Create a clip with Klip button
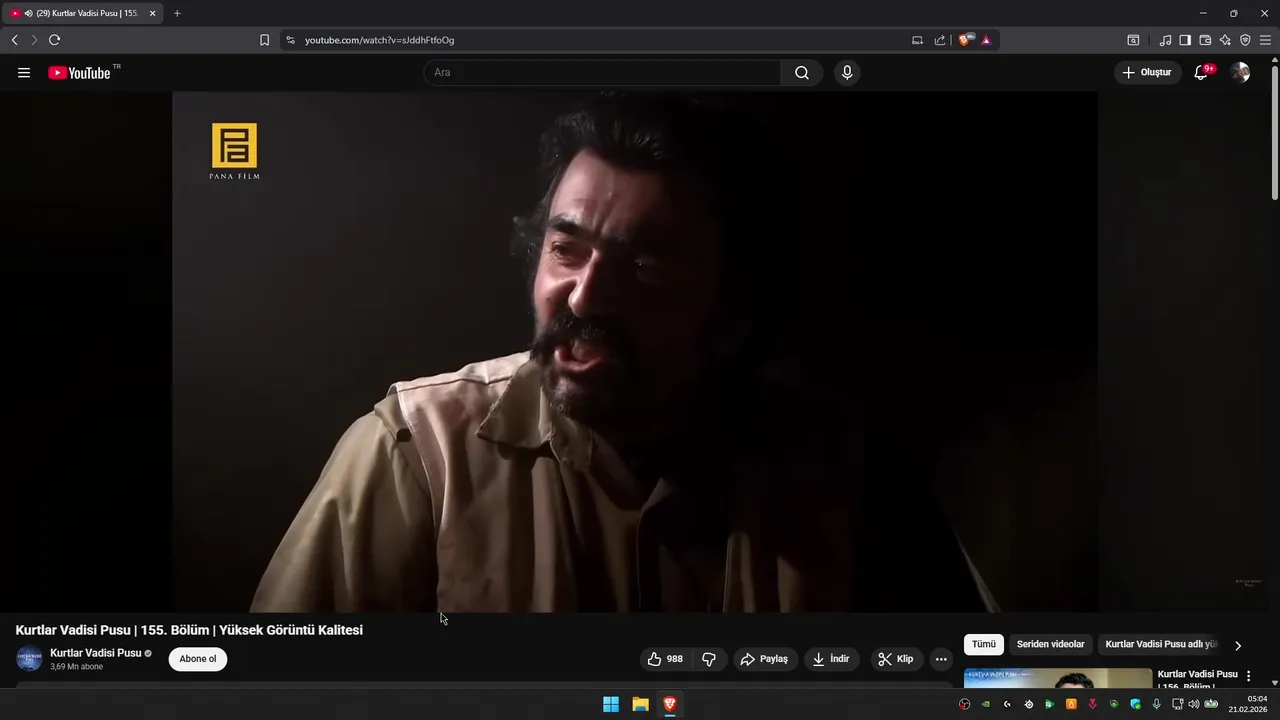This screenshot has height=720, width=1280. tap(895, 659)
